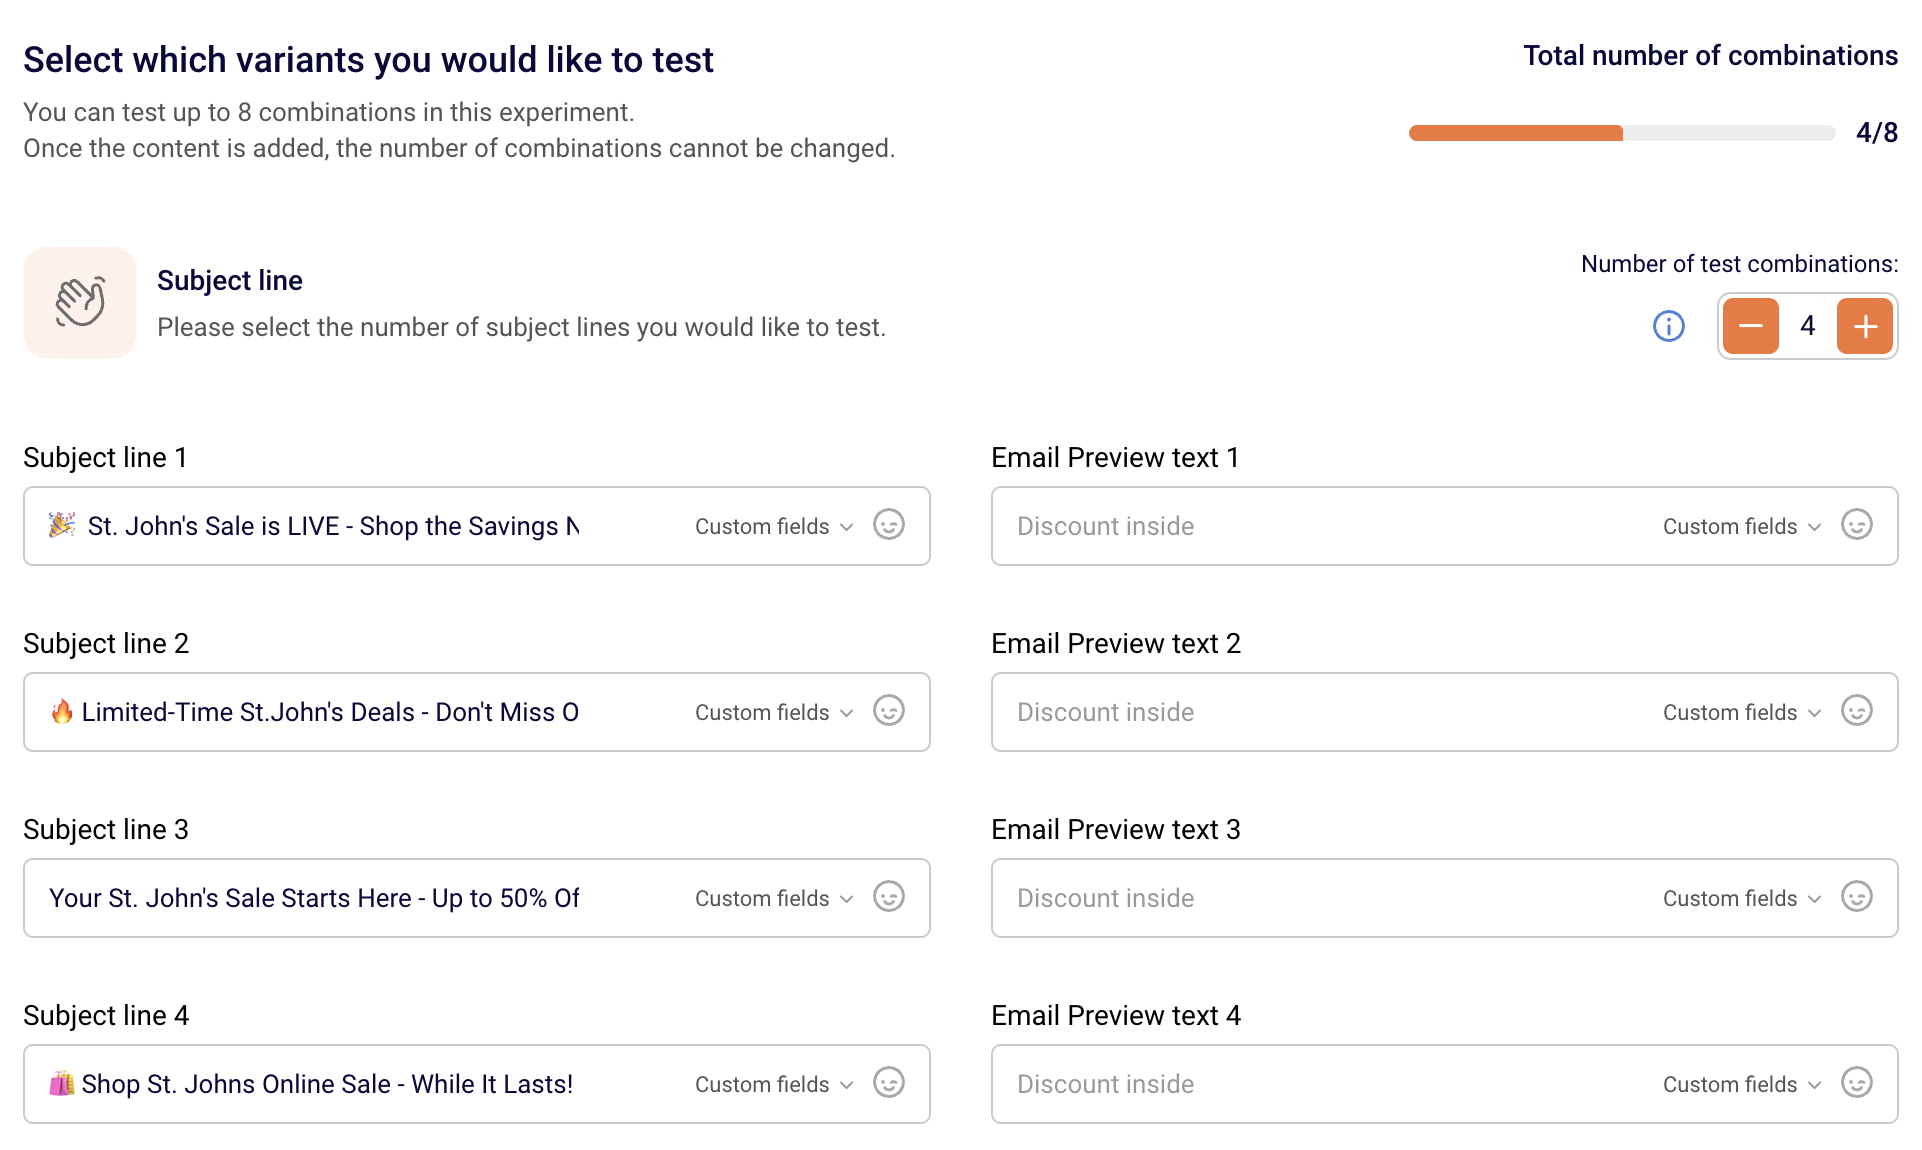Open emoji picker for Subject line 1
This screenshot has width=1922, height=1150.
[888, 525]
